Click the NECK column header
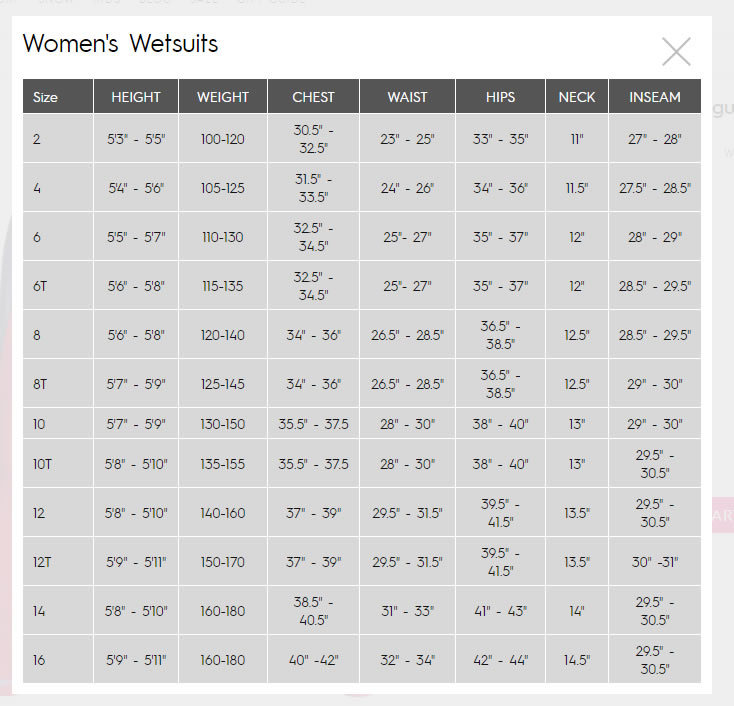734x706 pixels. [x=577, y=96]
